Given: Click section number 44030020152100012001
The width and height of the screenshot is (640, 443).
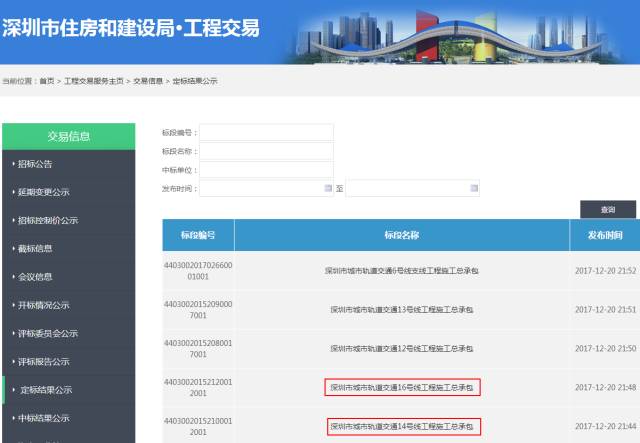Looking at the screenshot, I should pyautogui.click(x=198, y=426).
